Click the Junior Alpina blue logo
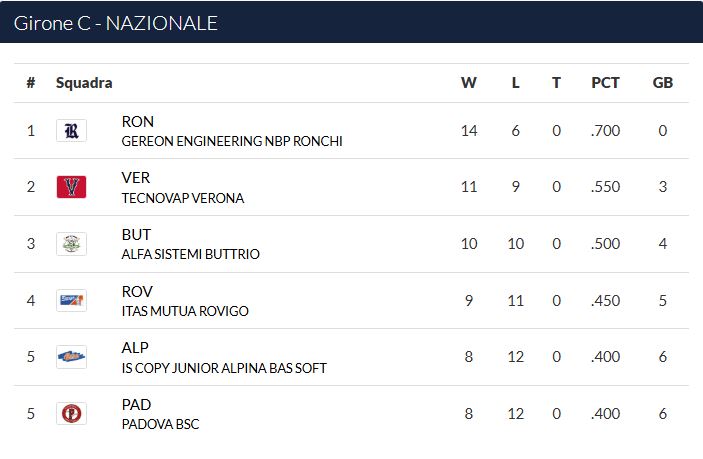703x459 pixels. point(71,357)
